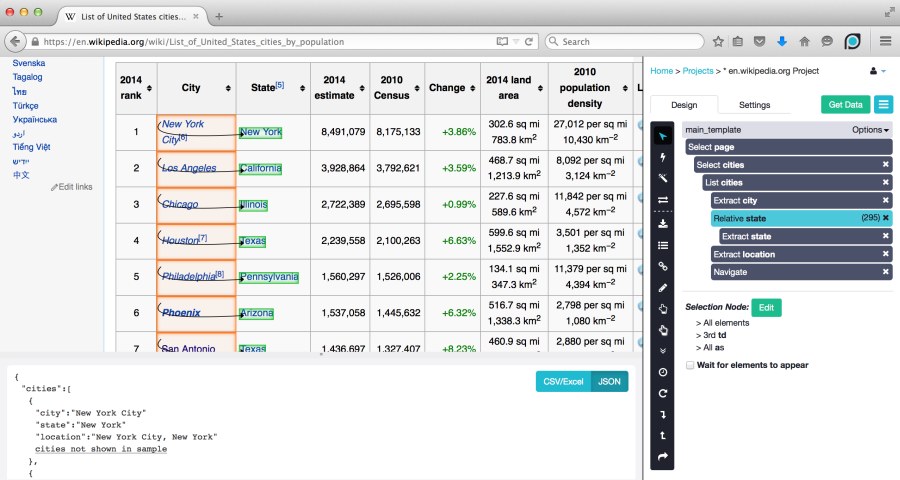Viewport: 900px width, 480px height.
Task: Select the Select page command
Action: click(x=789, y=147)
